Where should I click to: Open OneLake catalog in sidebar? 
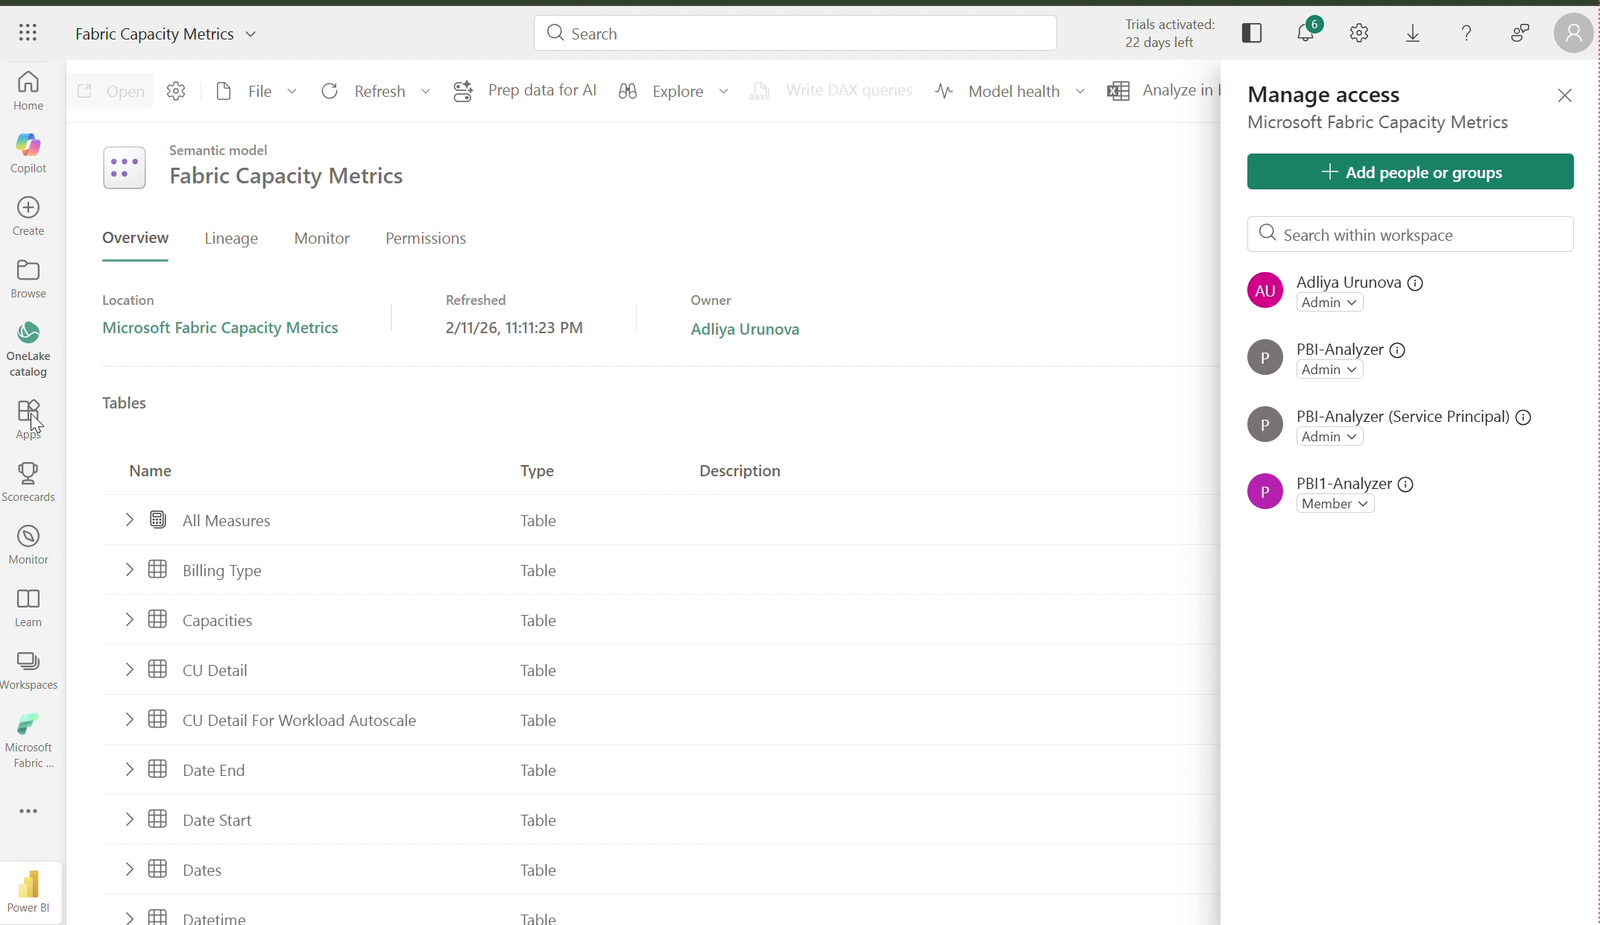(28, 349)
